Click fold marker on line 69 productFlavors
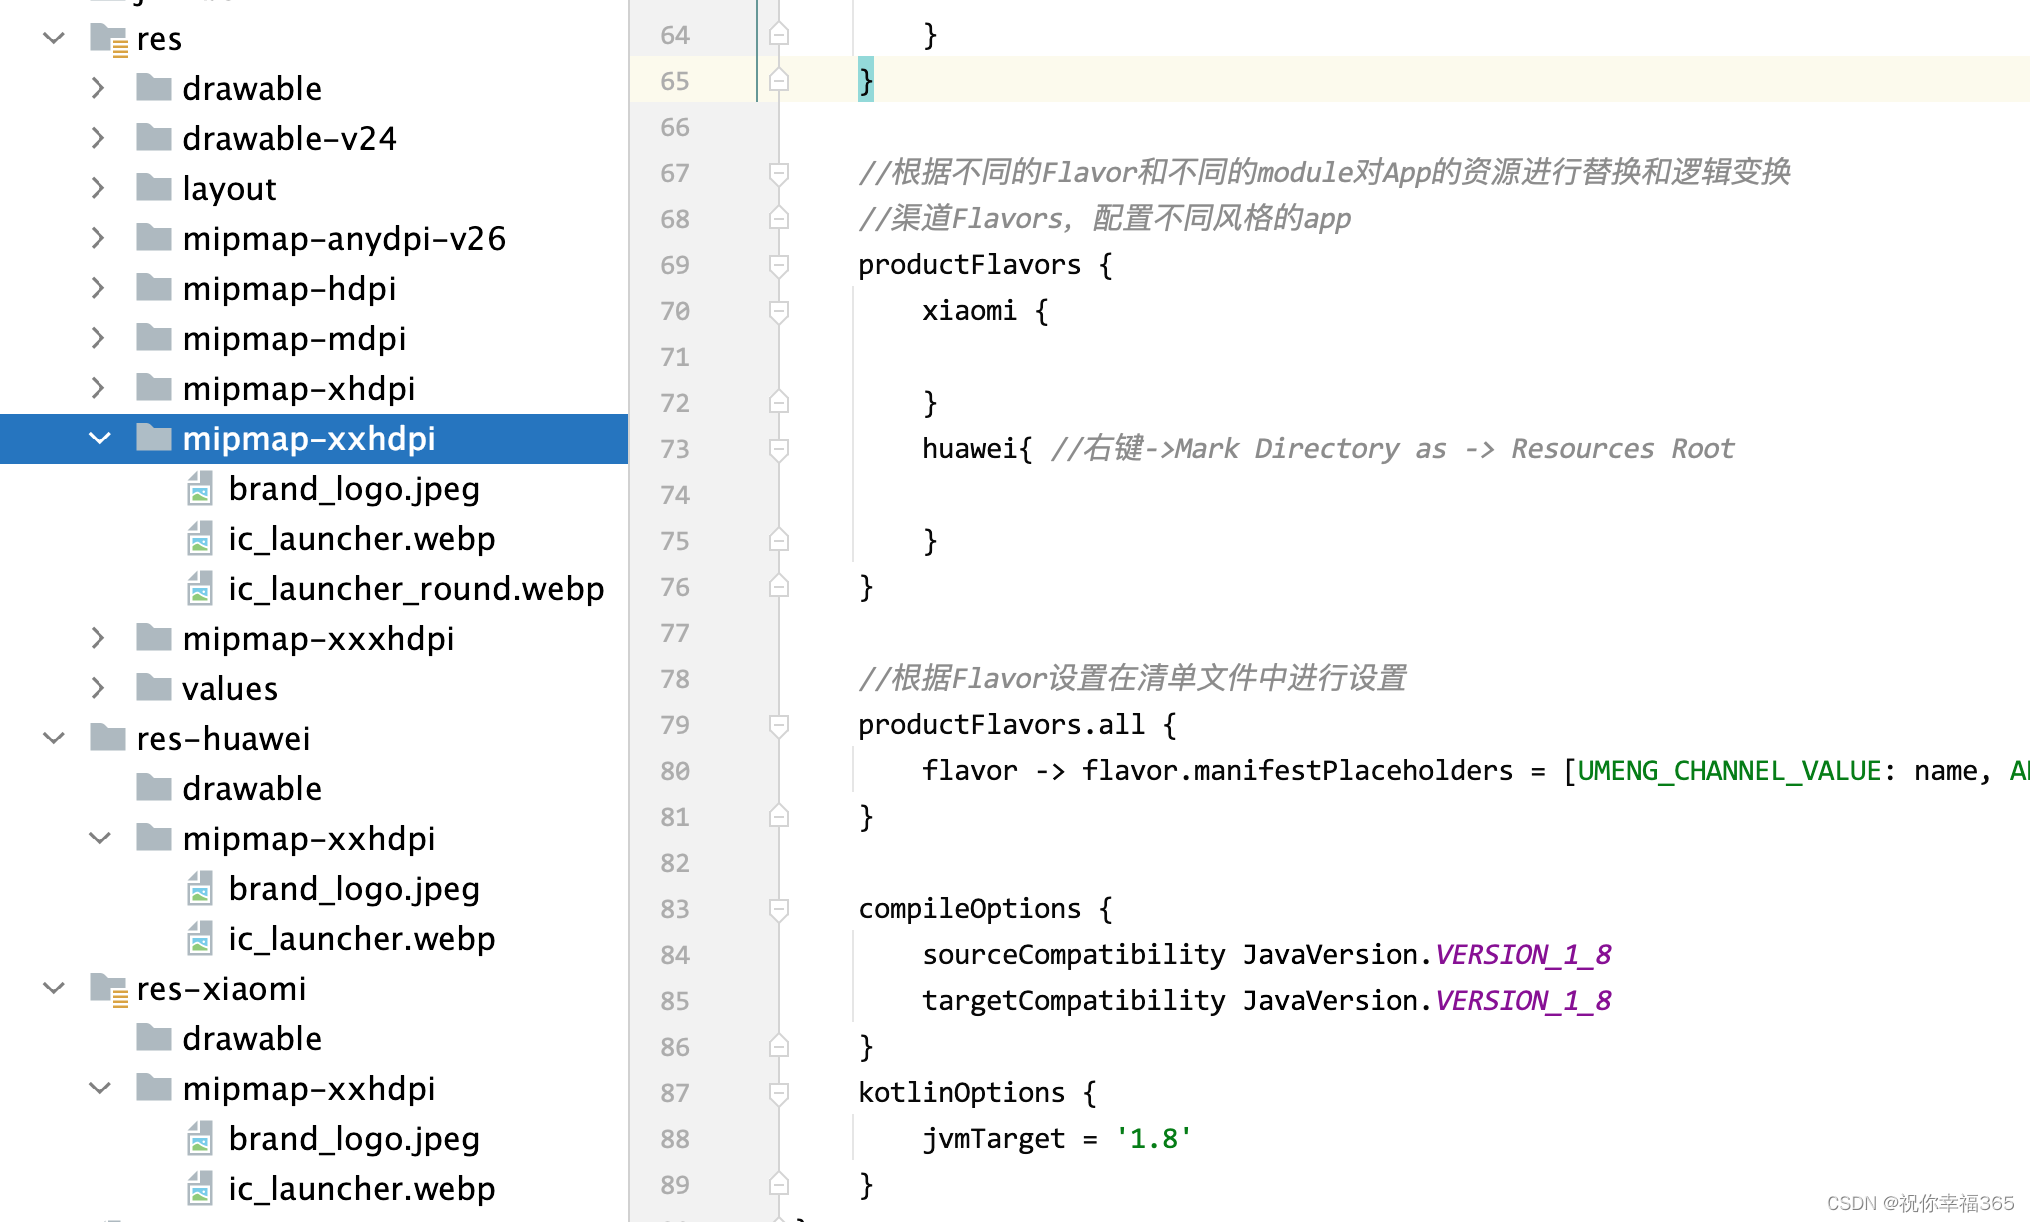Viewport: 2030px width, 1222px height. tap(779, 265)
